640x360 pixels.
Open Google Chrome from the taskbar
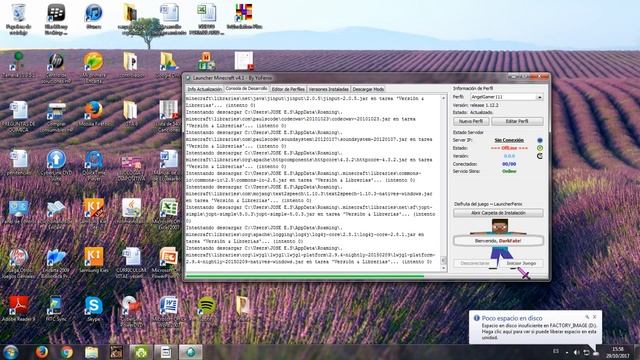pyautogui.click(x=67, y=352)
